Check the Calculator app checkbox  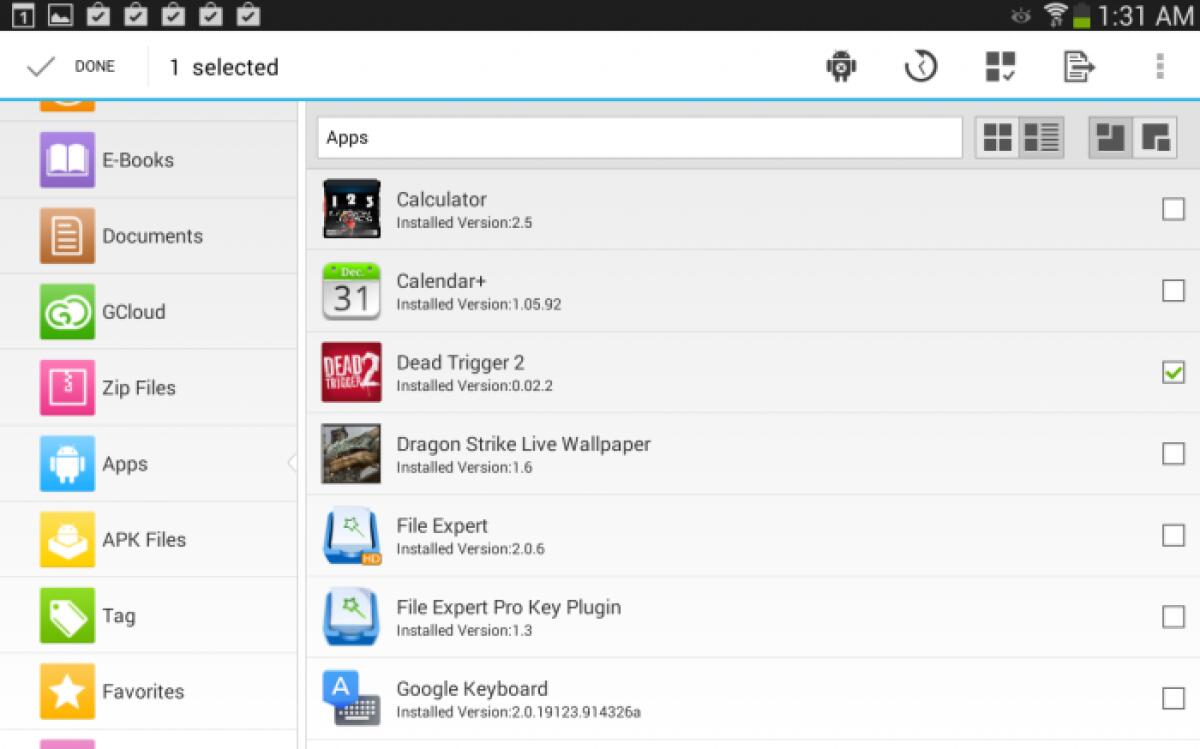pyautogui.click(x=1172, y=209)
